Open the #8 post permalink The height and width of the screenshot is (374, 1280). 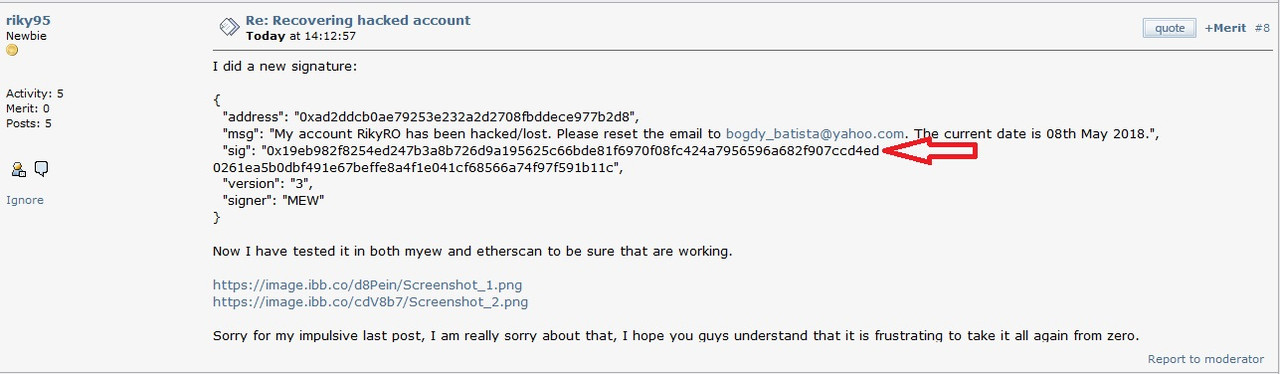(x=1263, y=28)
